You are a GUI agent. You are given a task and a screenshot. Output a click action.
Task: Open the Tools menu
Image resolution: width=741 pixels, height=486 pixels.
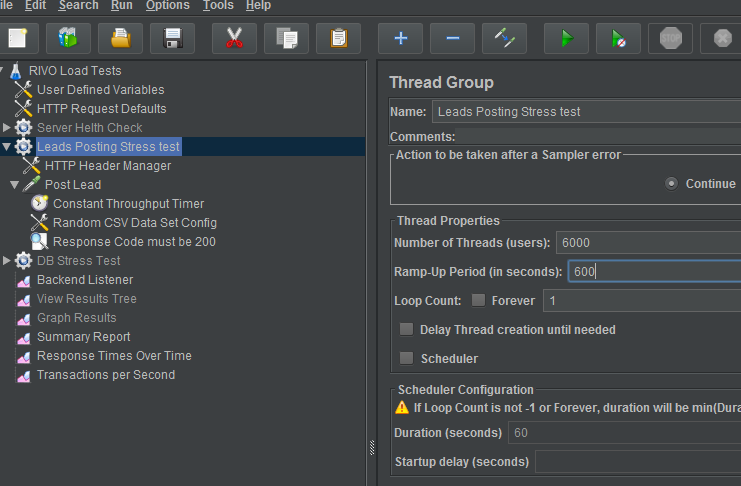[218, 5]
